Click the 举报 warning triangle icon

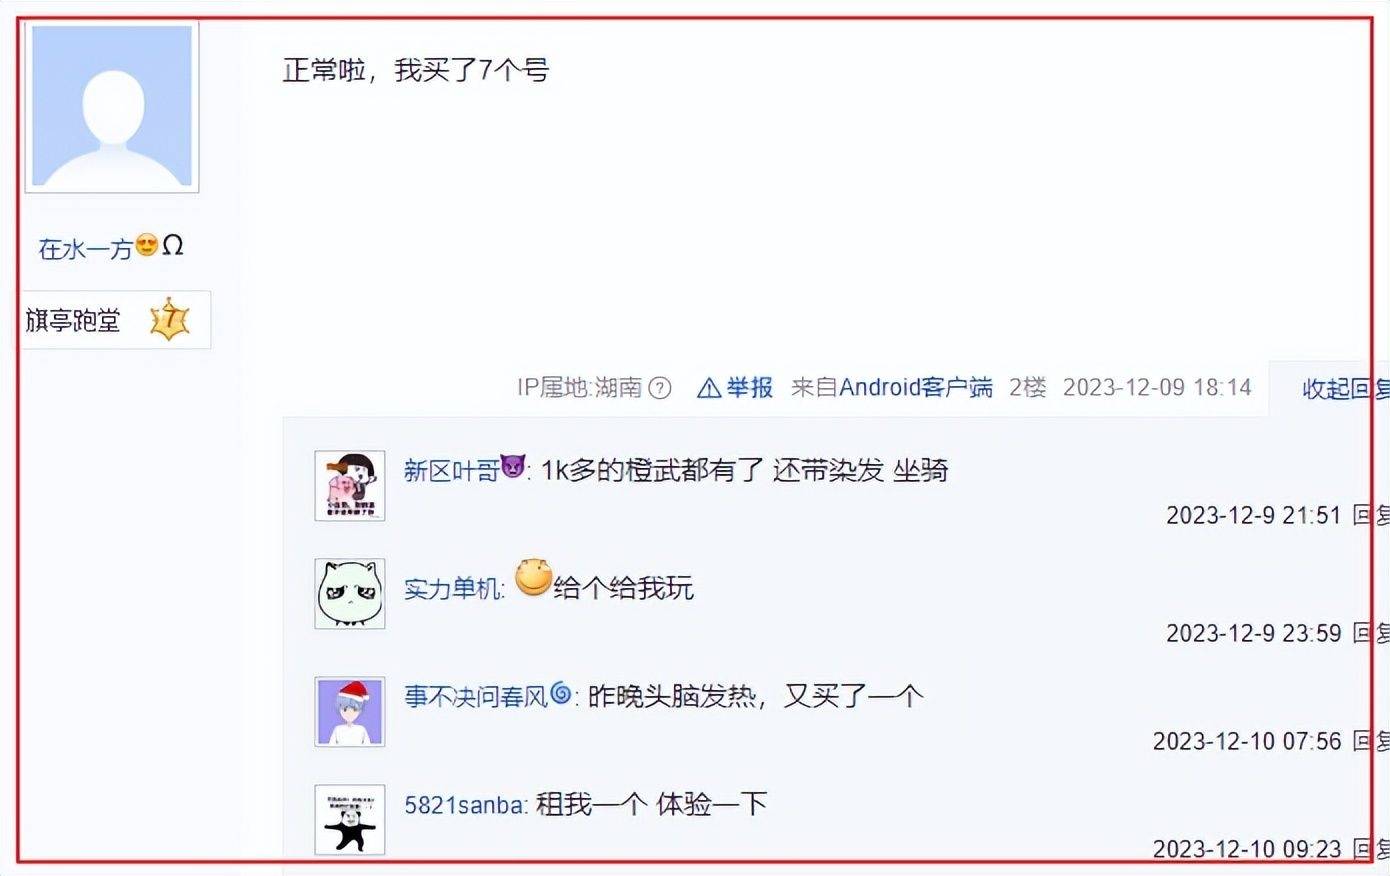(x=709, y=388)
